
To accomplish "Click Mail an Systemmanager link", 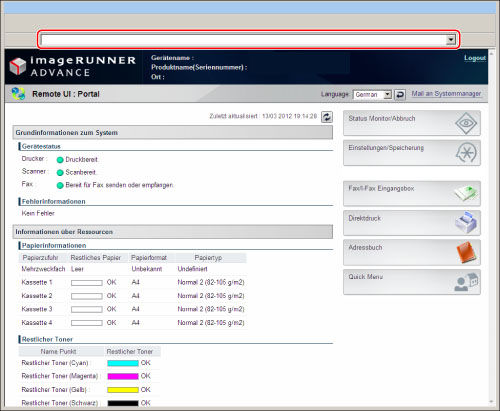I will pos(446,94).
